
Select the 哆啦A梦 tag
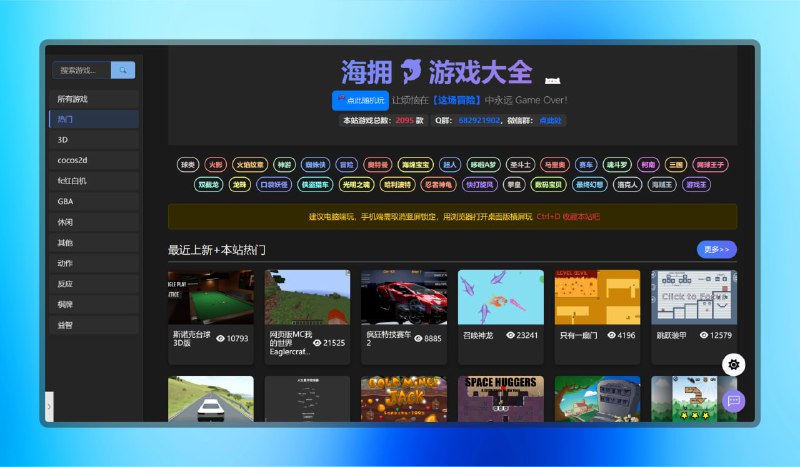(x=483, y=165)
